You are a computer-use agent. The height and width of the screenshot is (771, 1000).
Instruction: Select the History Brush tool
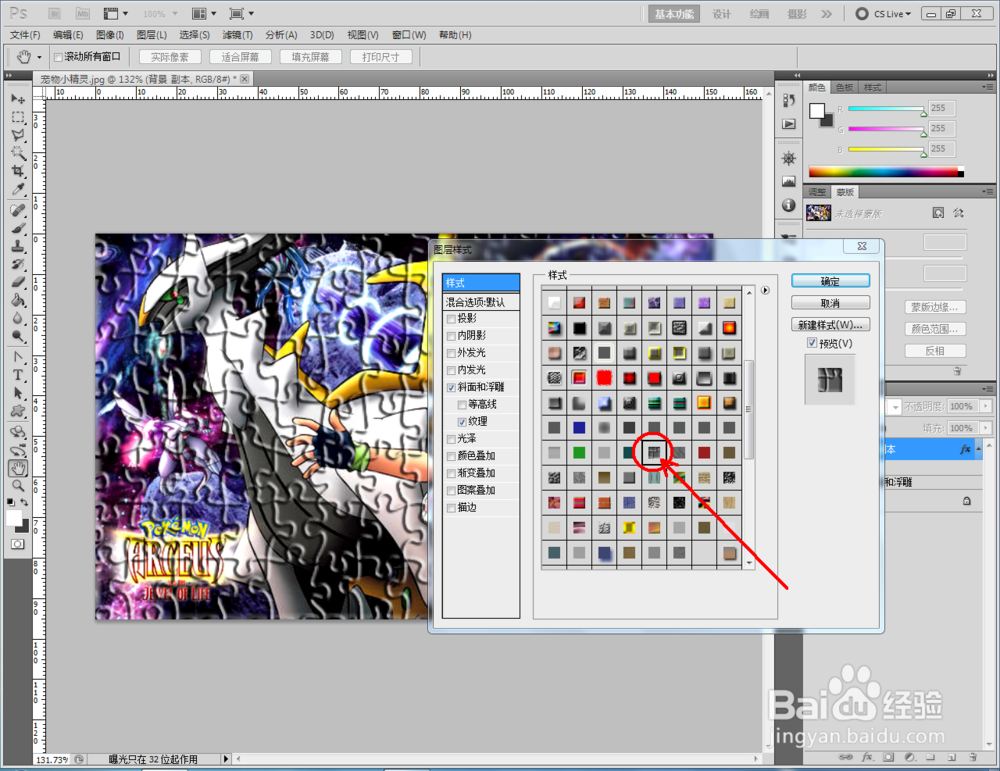coord(18,264)
